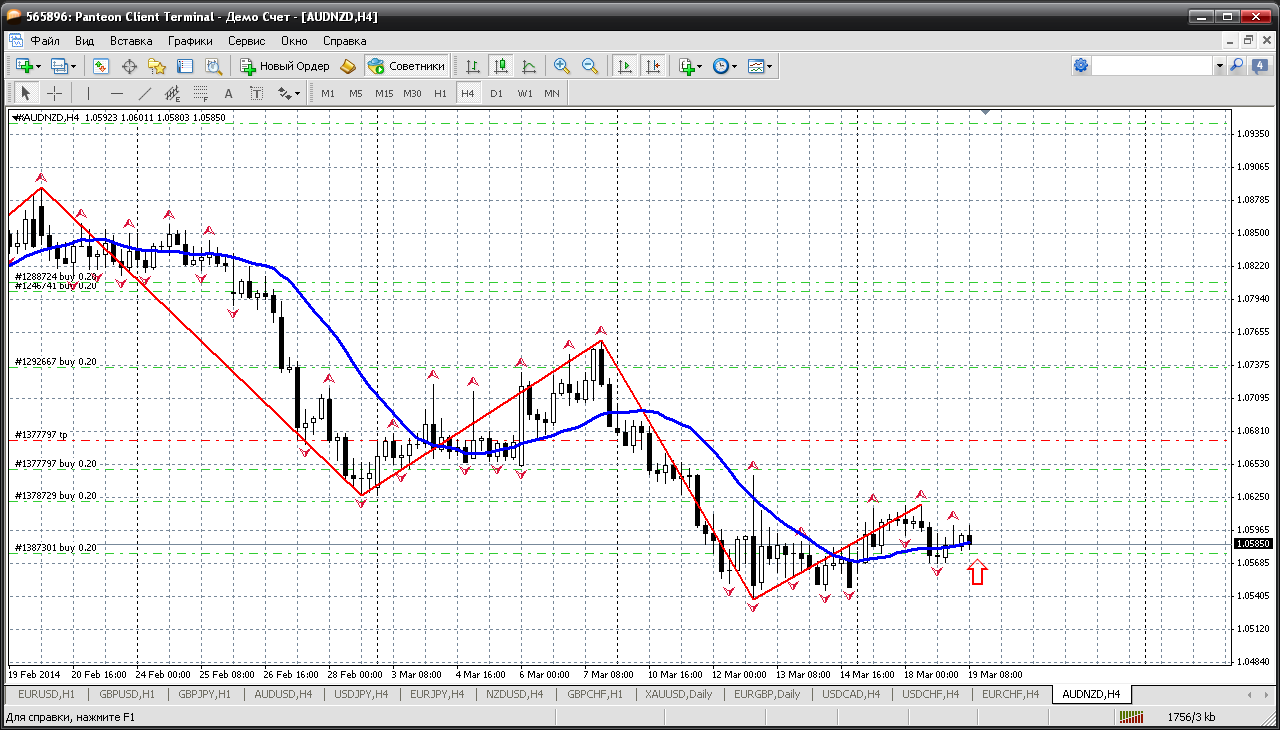Open the Strategy Tester icon
The height and width of the screenshot is (730, 1280).
213,66
